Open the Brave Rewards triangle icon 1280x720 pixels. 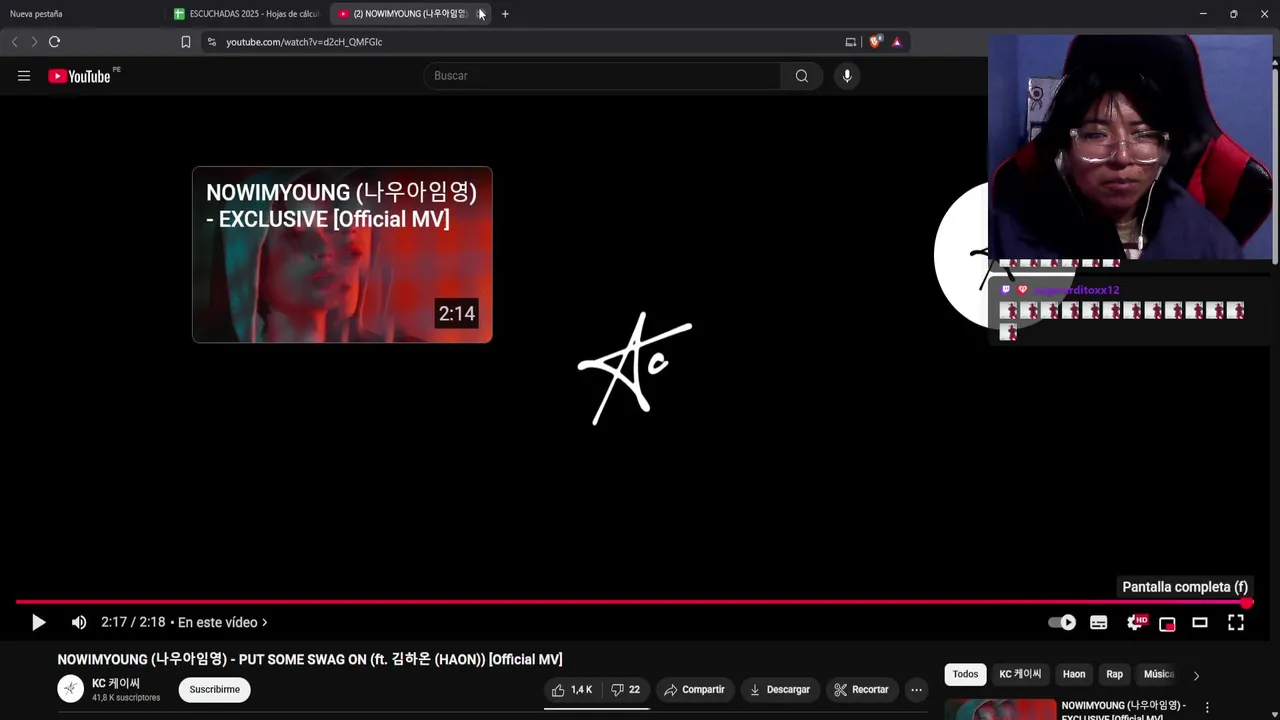click(897, 42)
